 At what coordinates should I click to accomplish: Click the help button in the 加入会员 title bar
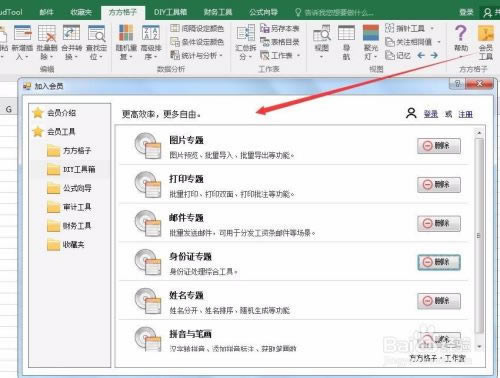457,84
